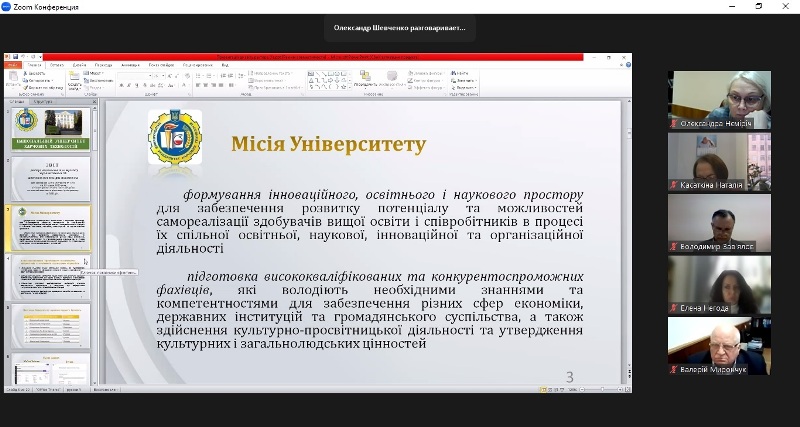Screen dimensions: 800x427
Task: Open the Quick Access Toolbar customize arrow
Action: pyautogui.click(x=40, y=57)
